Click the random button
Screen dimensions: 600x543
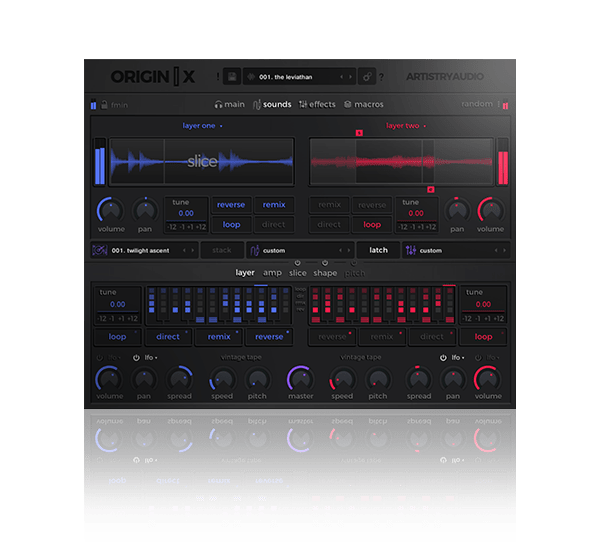point(478,104)
